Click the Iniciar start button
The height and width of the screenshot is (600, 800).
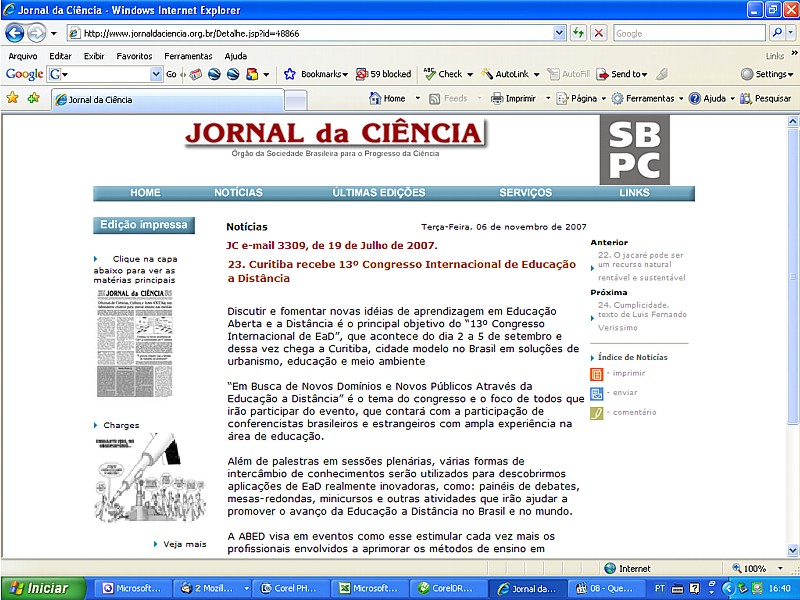tap(42, 588)
